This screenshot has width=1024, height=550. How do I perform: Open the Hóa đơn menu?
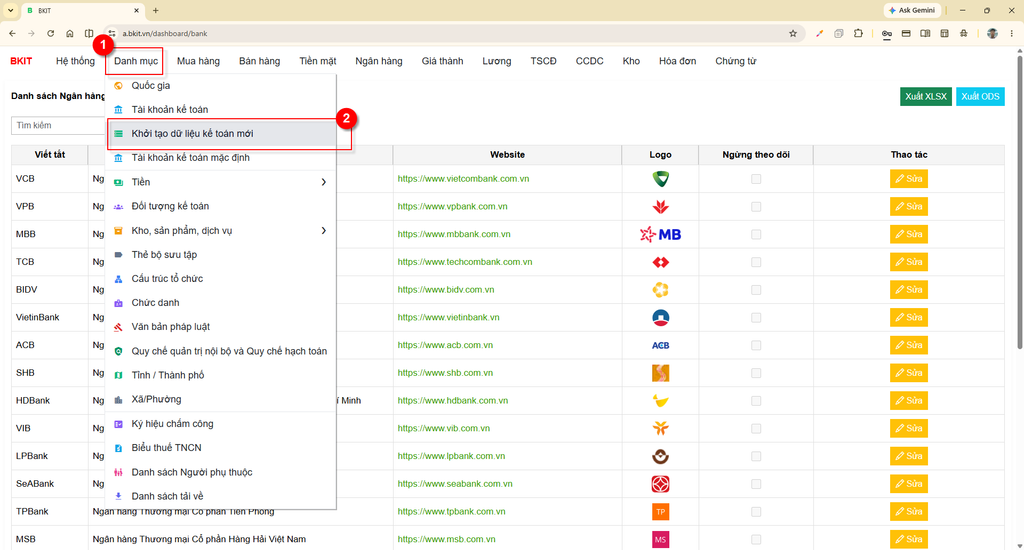[677, 61]
